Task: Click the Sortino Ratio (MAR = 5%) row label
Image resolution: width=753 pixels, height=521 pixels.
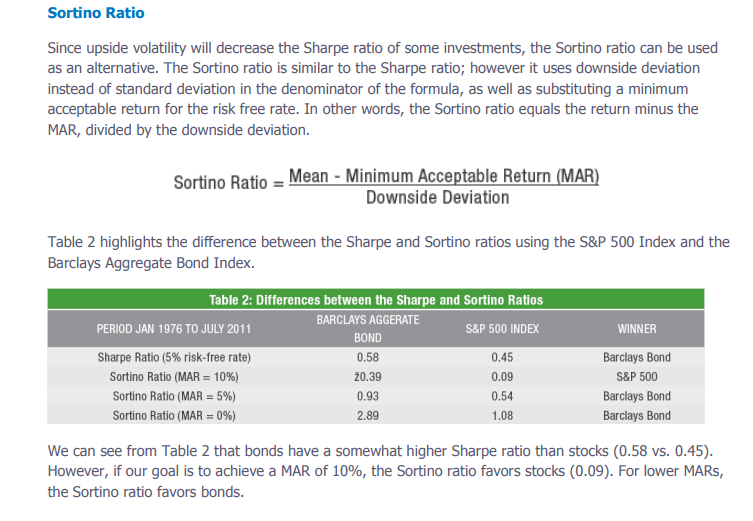Action: coord(174,396)
